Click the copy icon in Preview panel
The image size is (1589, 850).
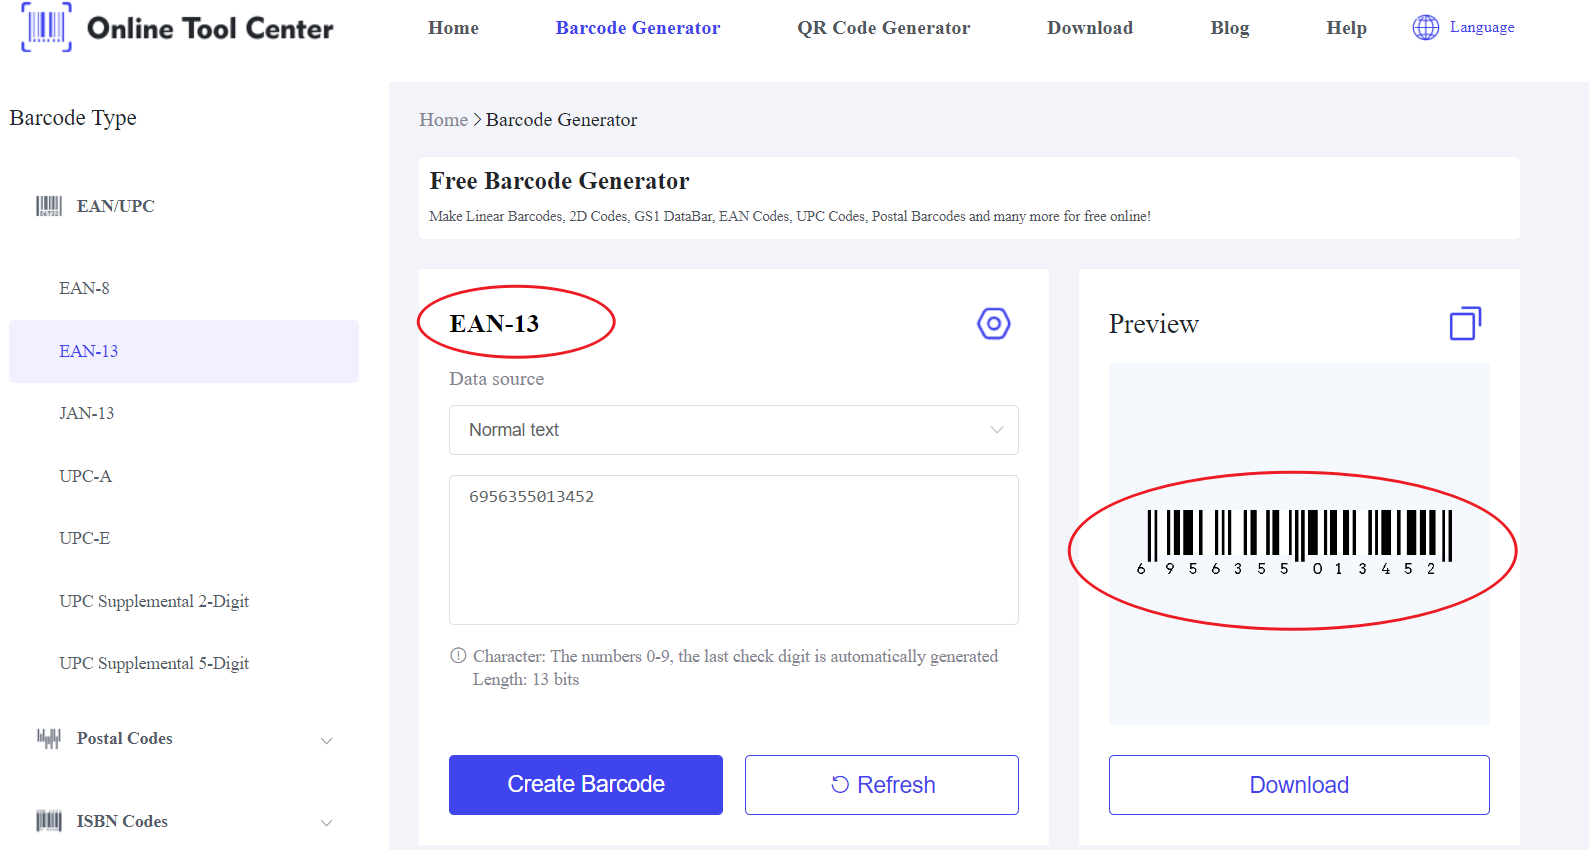click(x=1465, y=323)
